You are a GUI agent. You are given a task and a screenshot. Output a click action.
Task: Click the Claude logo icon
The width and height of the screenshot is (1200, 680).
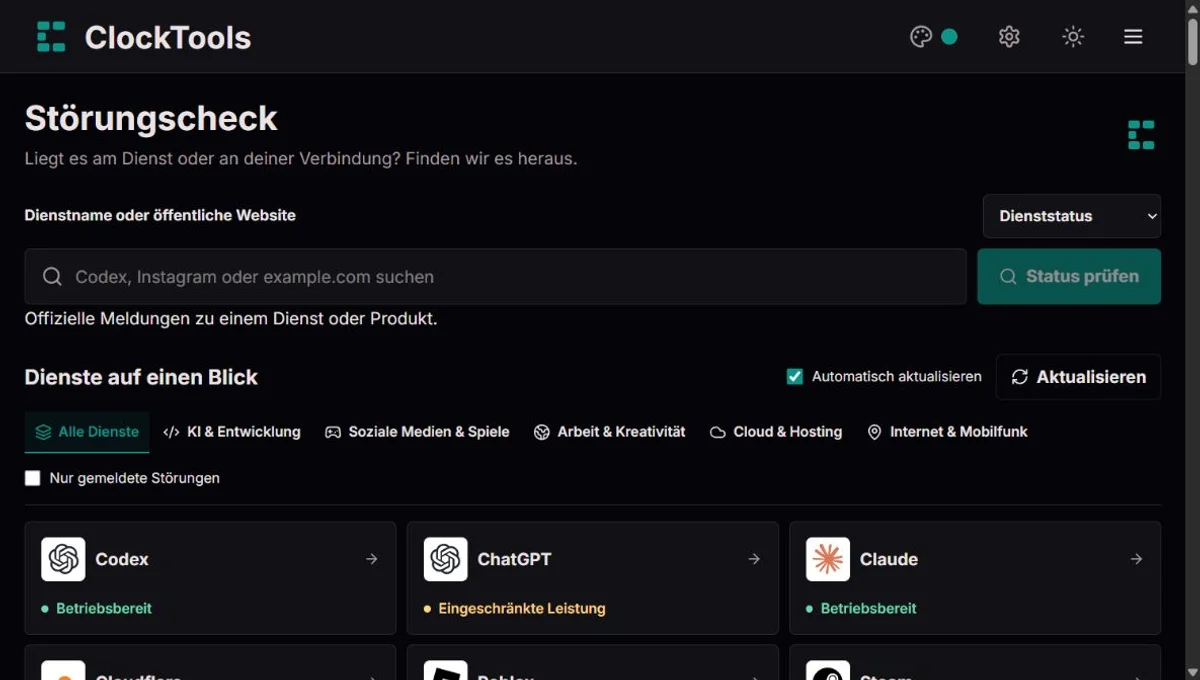(x=828, y=559)
